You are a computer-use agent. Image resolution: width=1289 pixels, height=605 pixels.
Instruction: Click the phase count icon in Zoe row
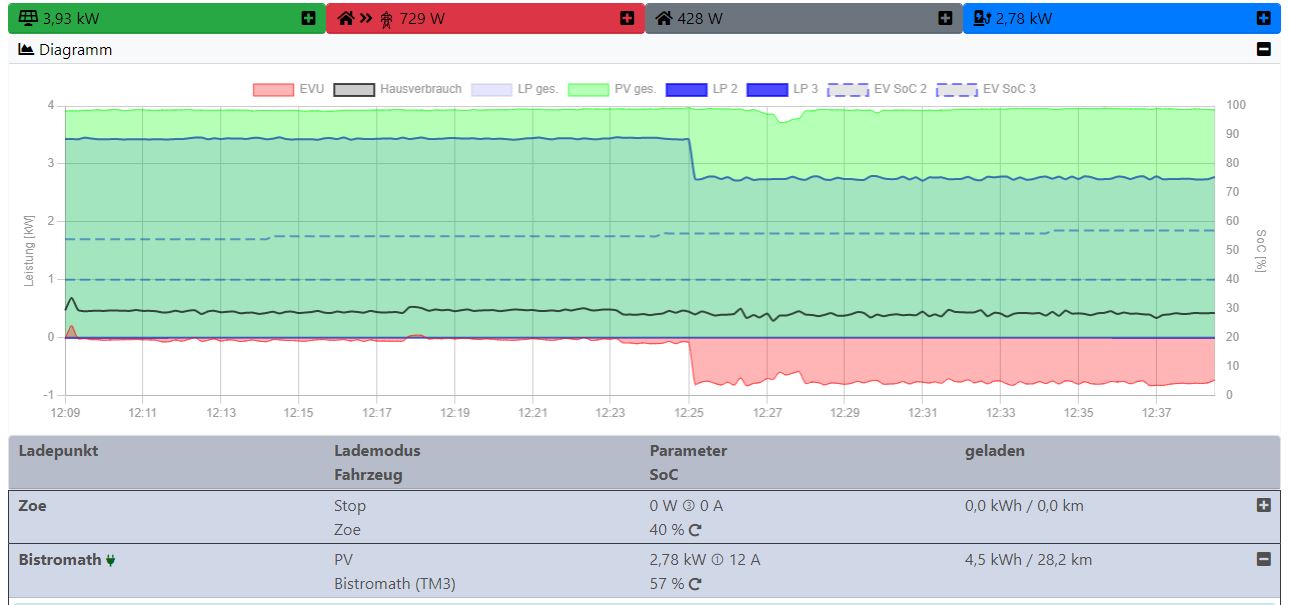point(689,507)
